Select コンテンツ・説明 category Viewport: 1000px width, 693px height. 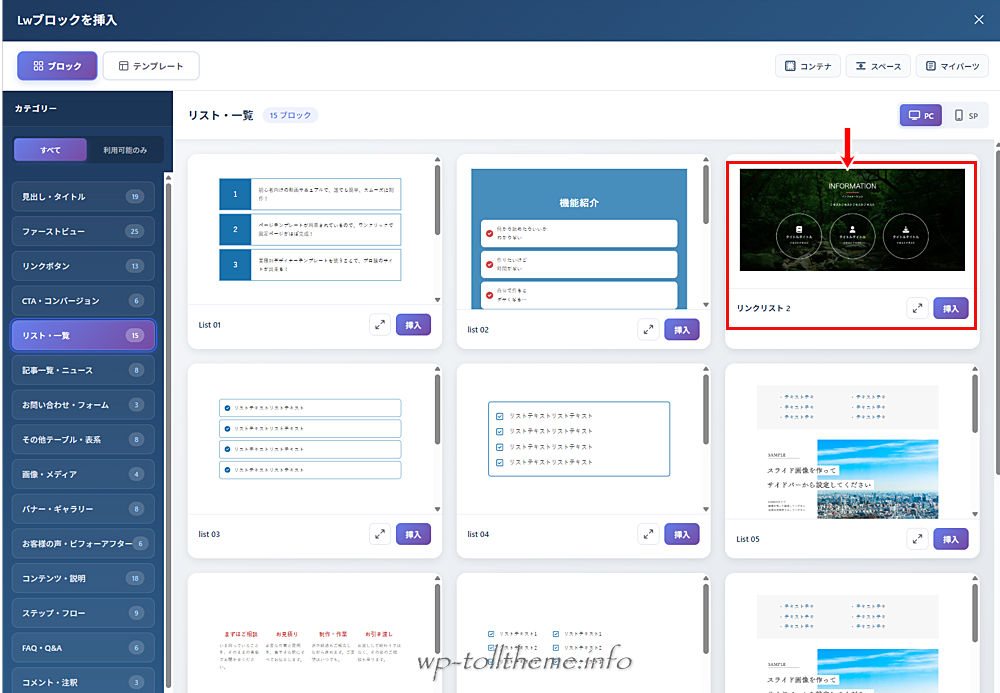click(83, 578)
